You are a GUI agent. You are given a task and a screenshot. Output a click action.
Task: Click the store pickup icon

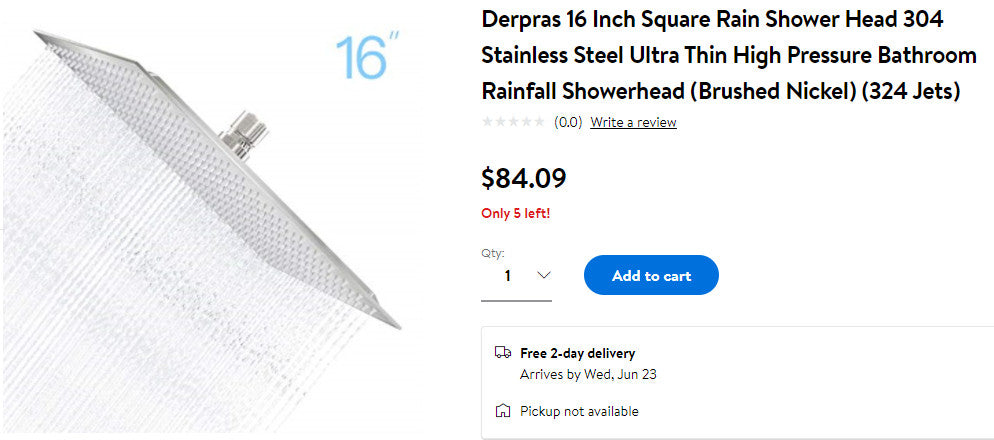click(x=503, y=411)
